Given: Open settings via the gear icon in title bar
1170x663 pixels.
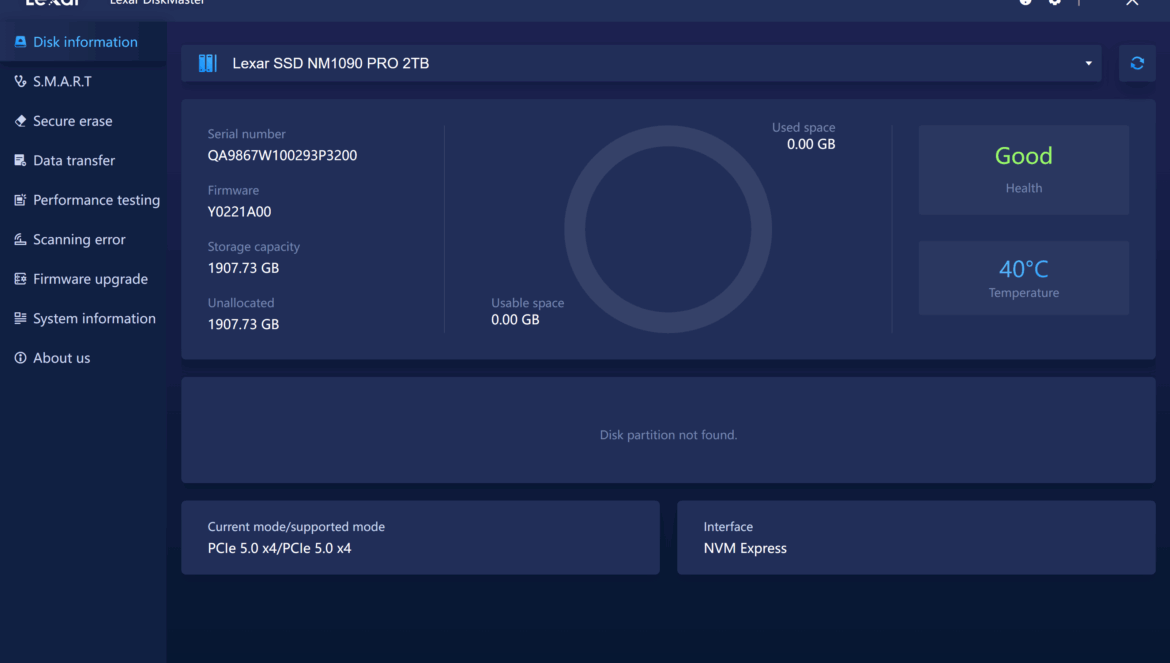Looking at the screenshot, I should coord(1054,2).
